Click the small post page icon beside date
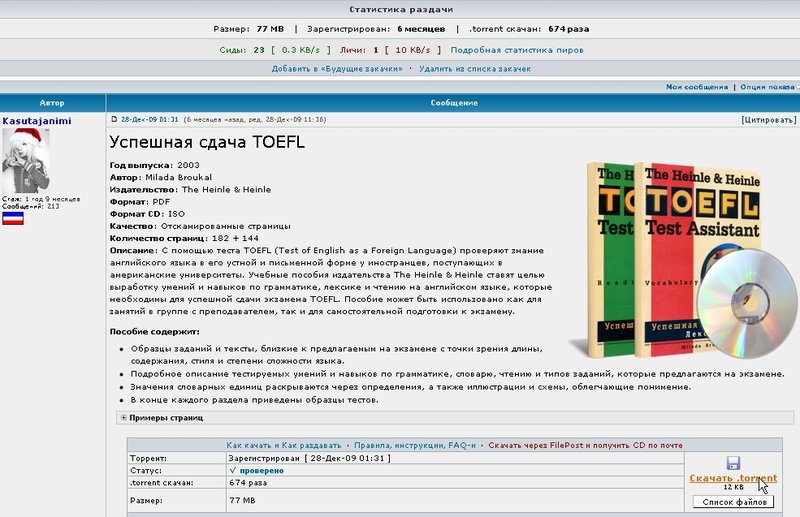Image resolution: width=800 pixels, height=517 pixels. coord(114,119)
